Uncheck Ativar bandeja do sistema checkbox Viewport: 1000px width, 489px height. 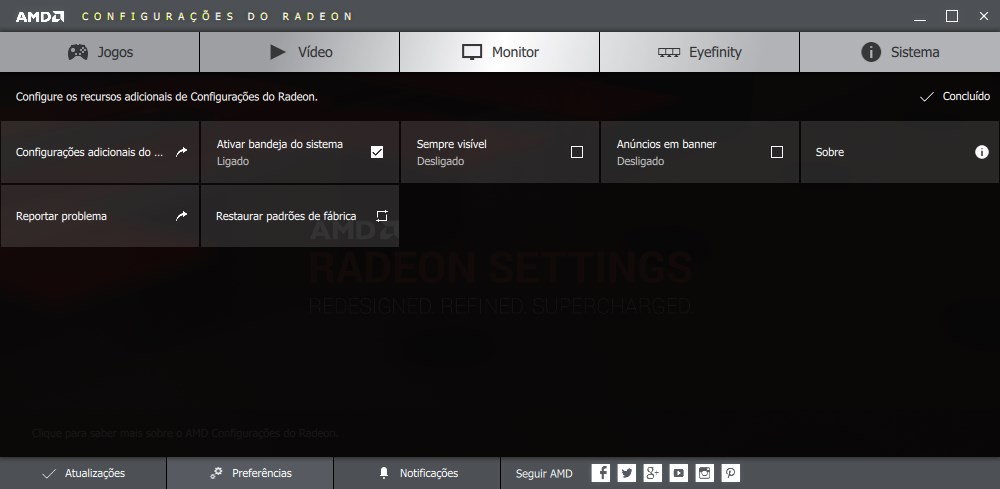[377, 152]
